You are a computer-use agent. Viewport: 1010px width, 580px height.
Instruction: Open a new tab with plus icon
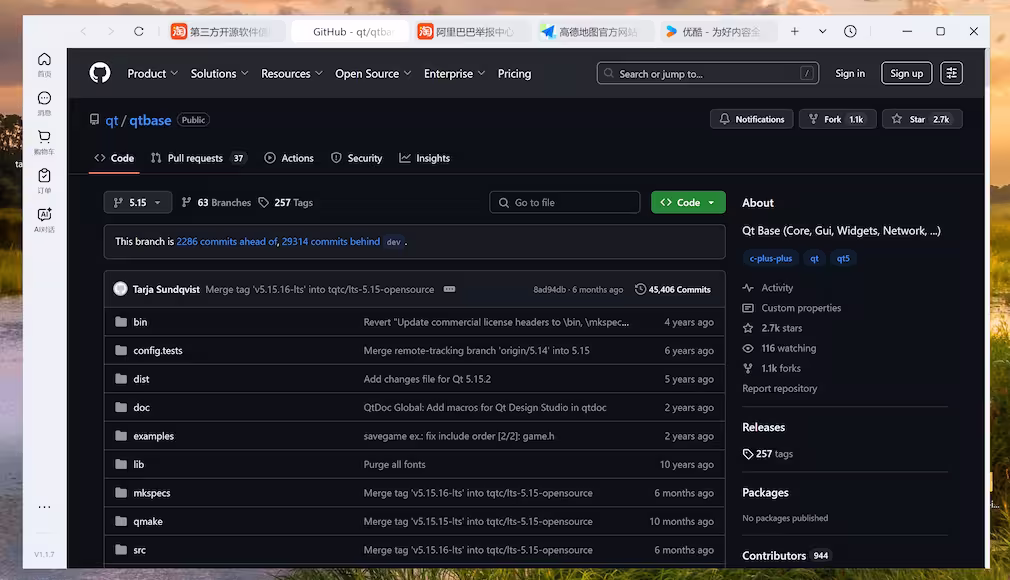tap(795, 32)
